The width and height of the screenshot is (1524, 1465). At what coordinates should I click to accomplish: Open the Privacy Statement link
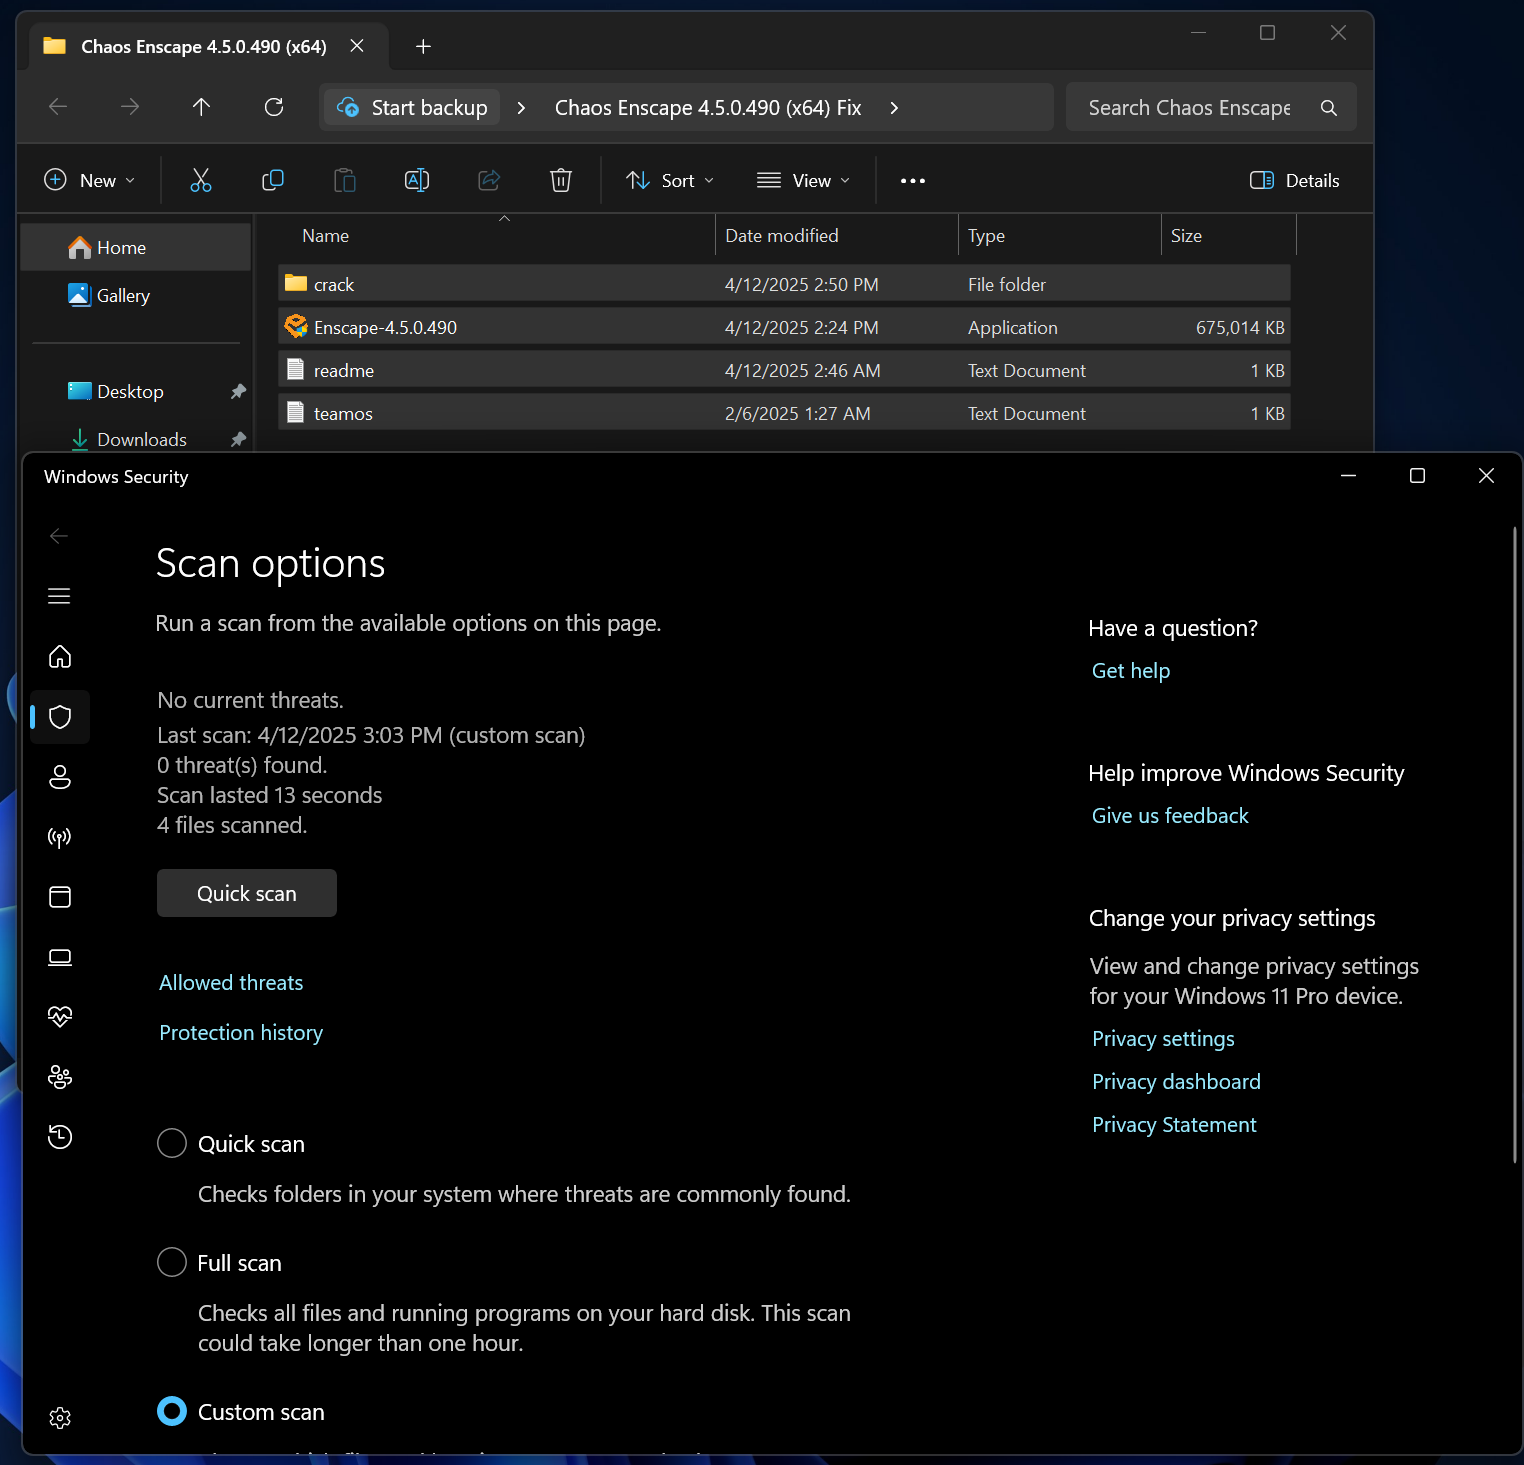[1174, 1125]
